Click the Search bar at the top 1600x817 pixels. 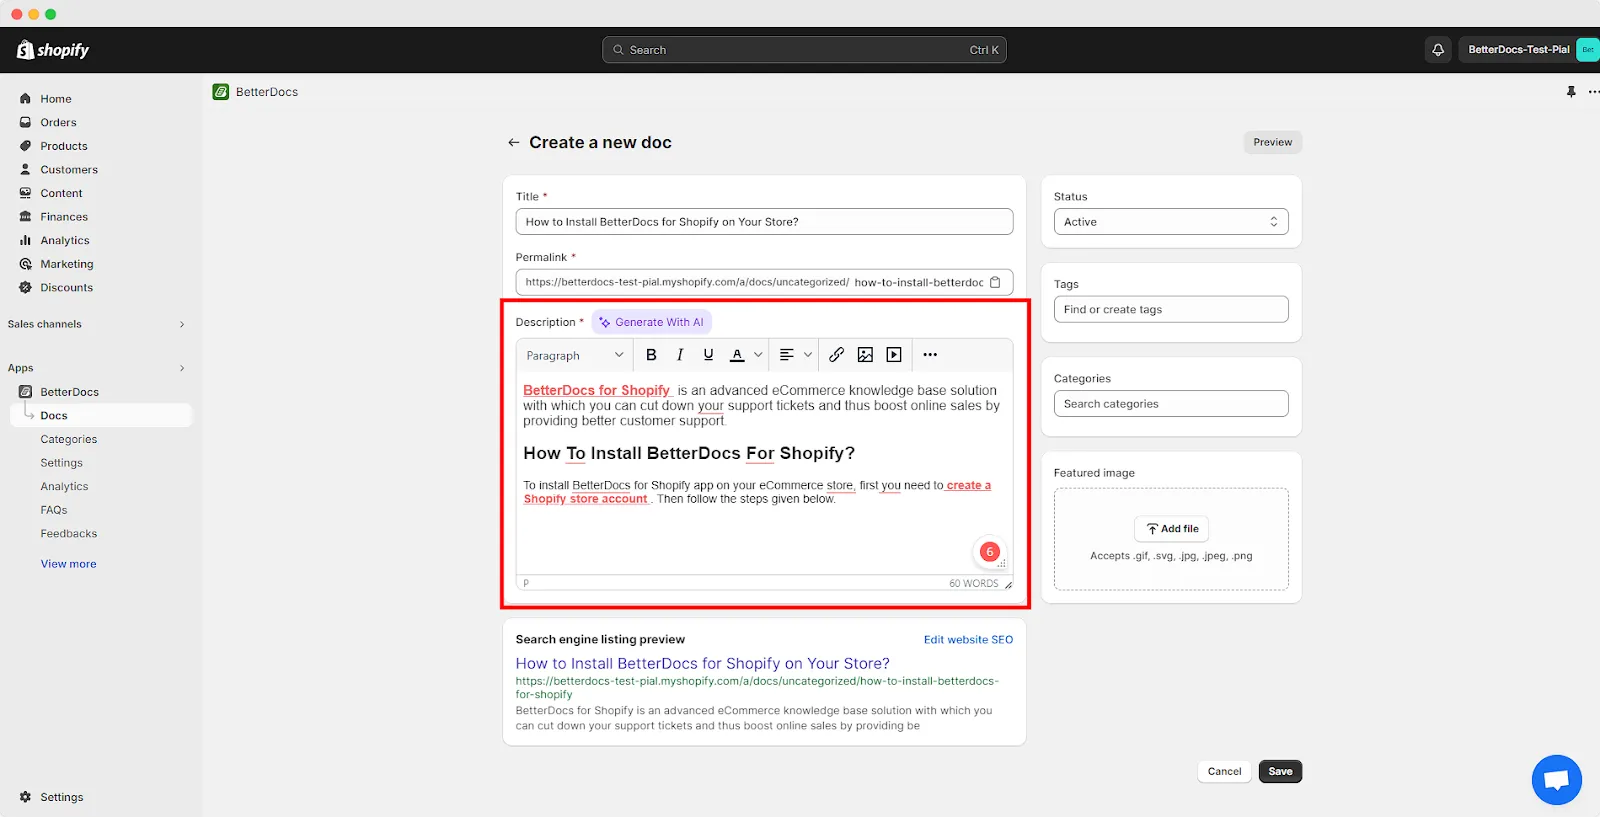point(804,50)
